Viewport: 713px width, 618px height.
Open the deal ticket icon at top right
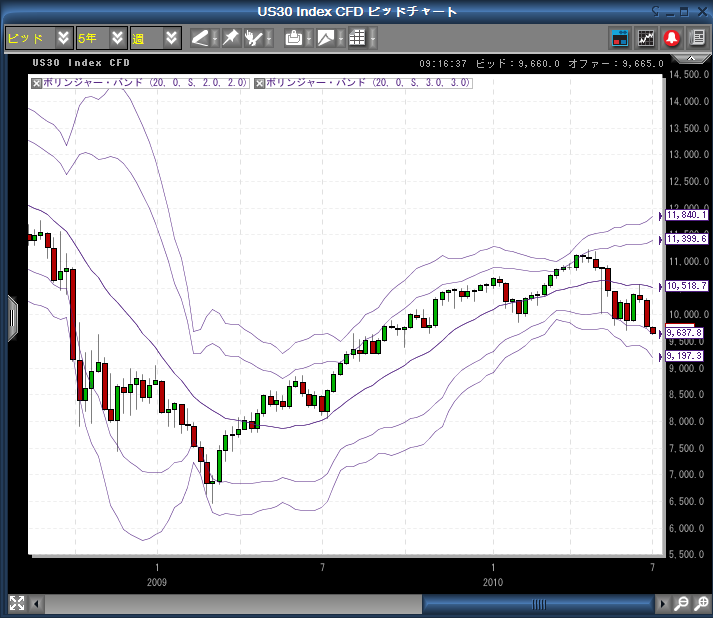pyautogui.click(x=620, y=38)
